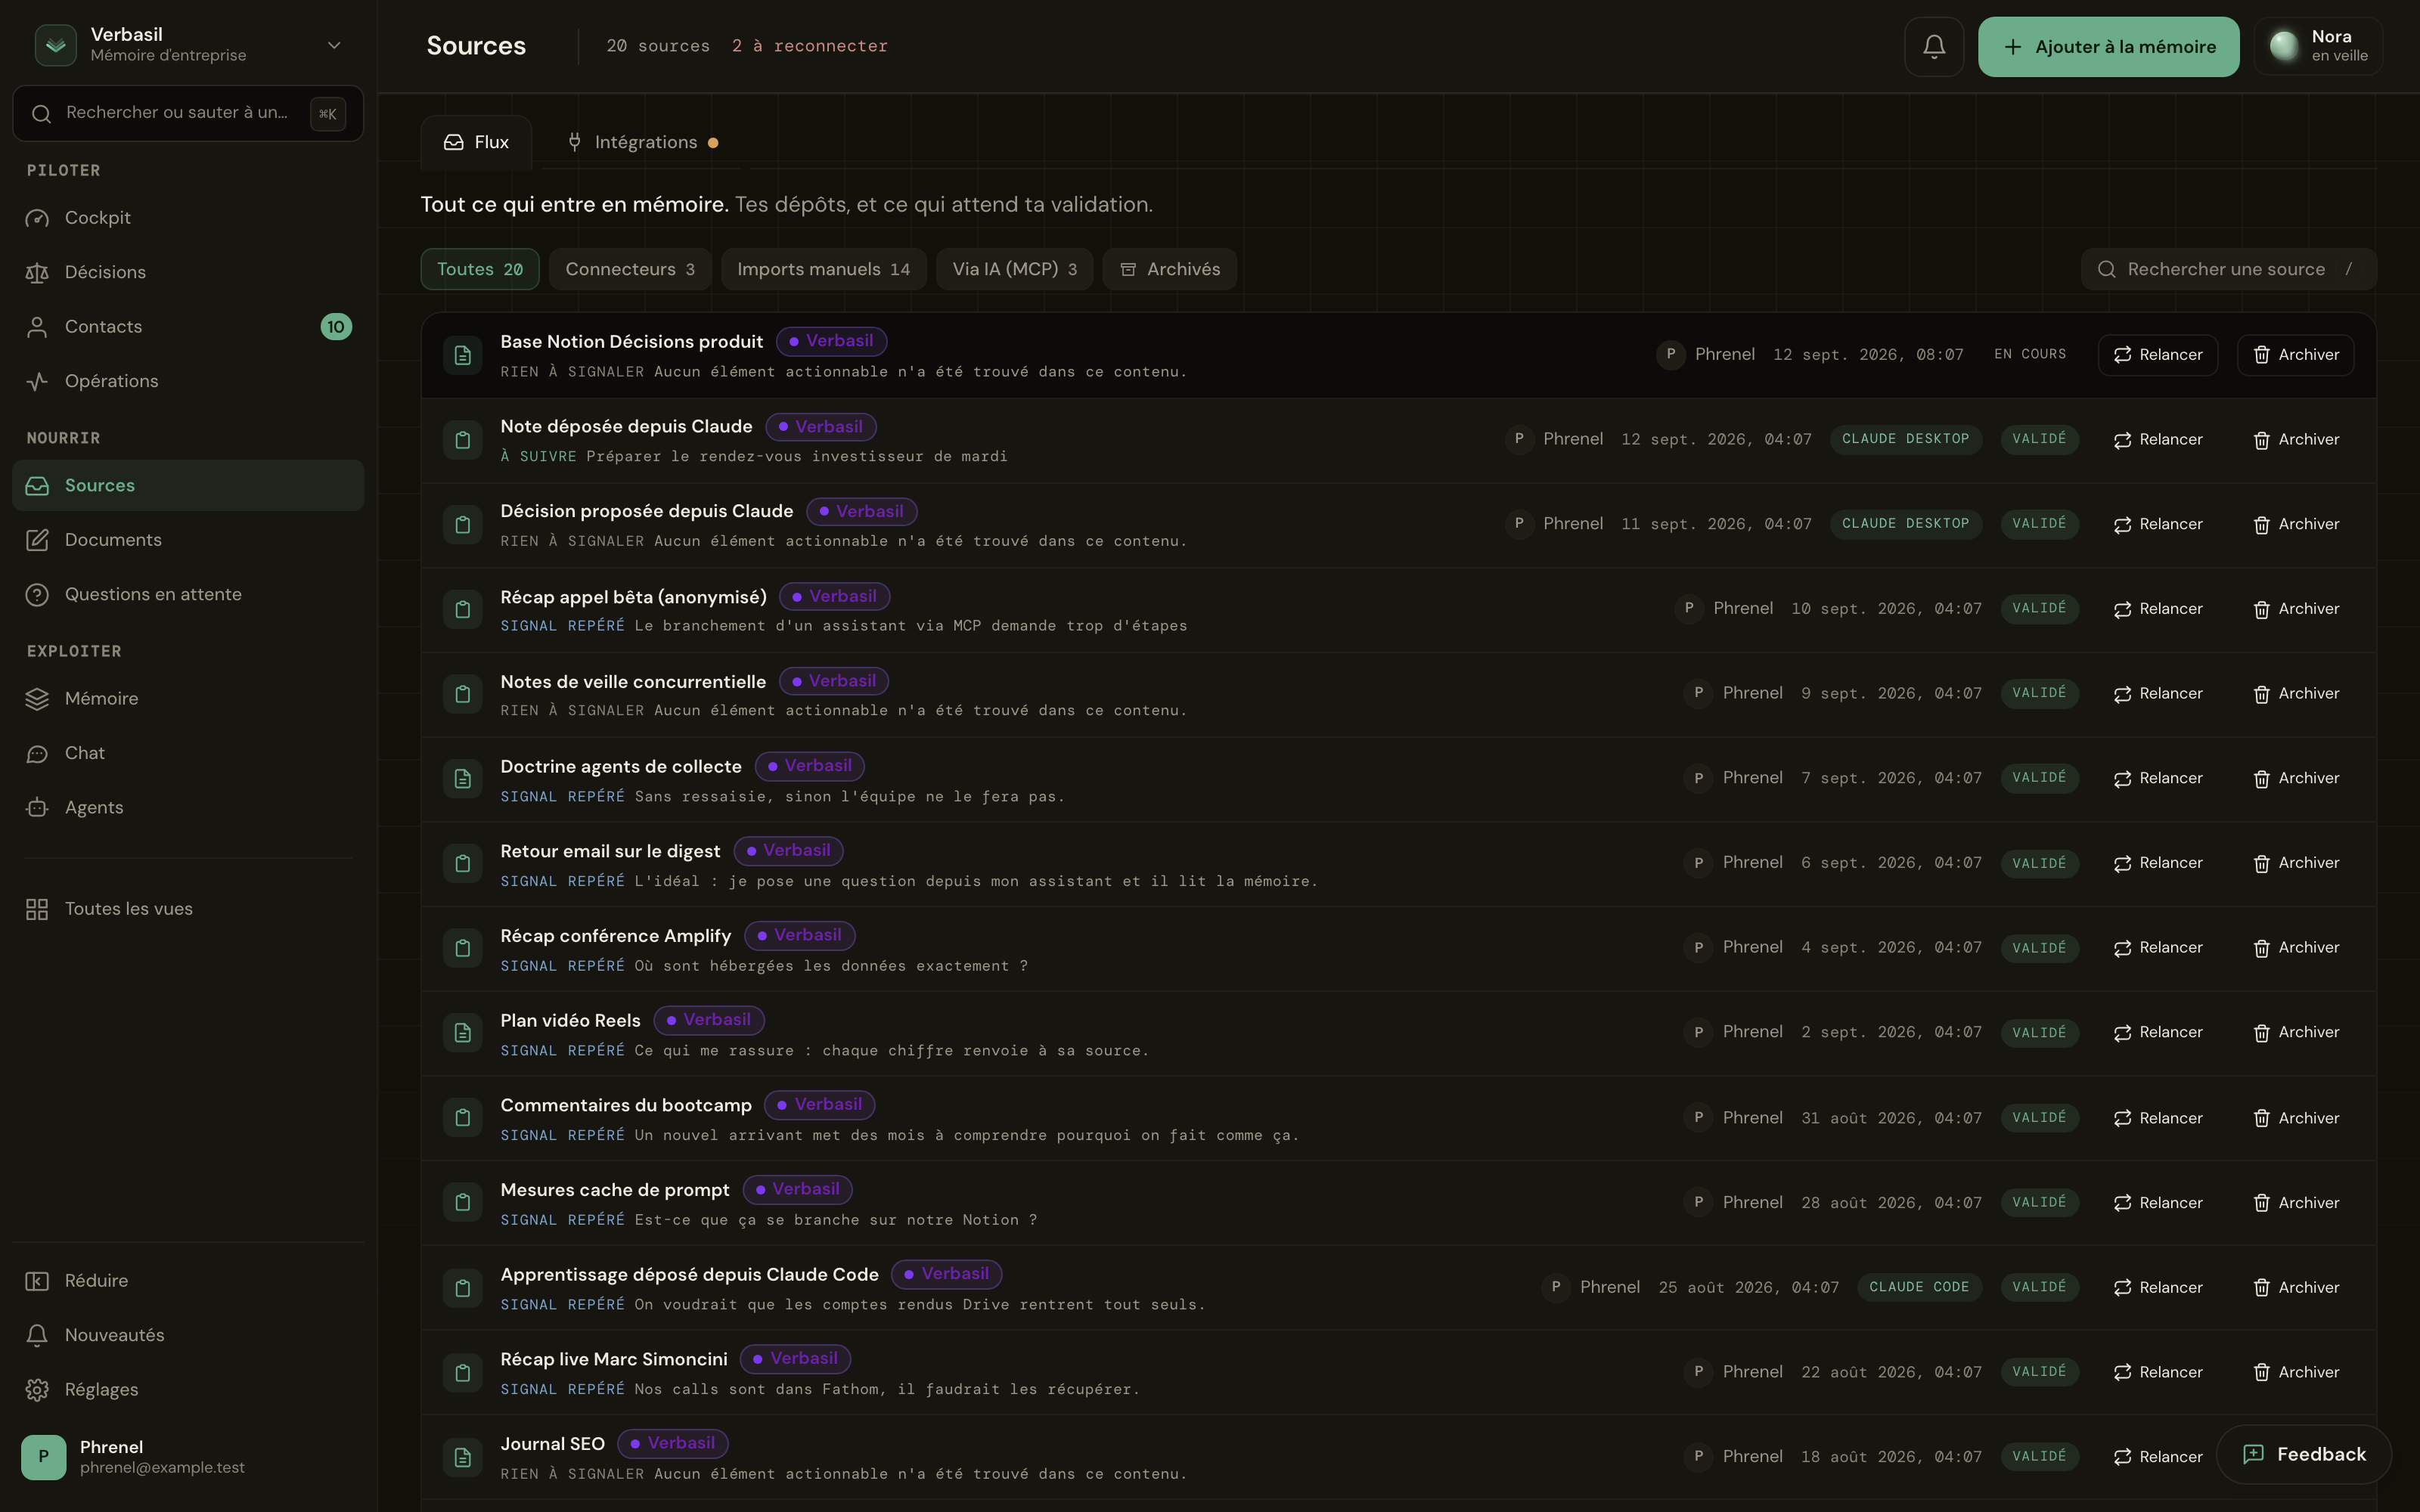
Task: Open Nora status menu
Action: coord(2318,46)
